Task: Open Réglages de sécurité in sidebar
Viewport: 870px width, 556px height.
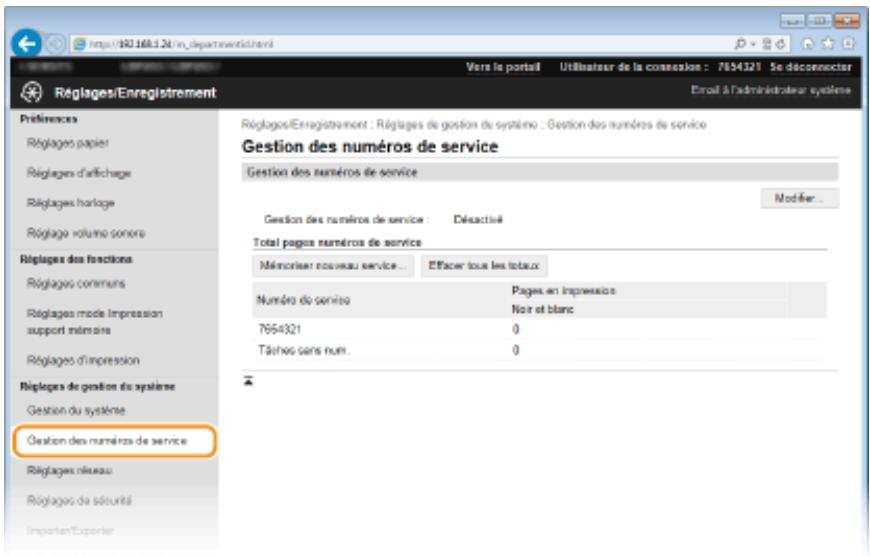Action: point(79,501)
